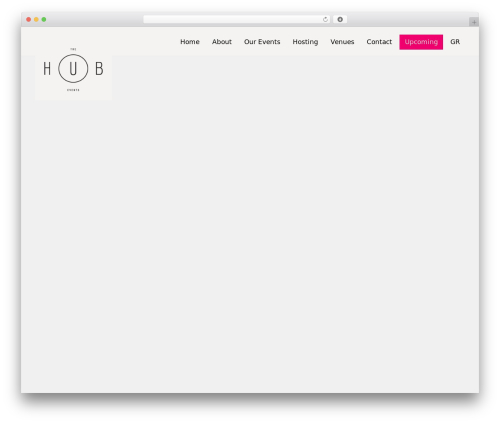
Task: Open the Home menu item
Action: coord(190,42)
